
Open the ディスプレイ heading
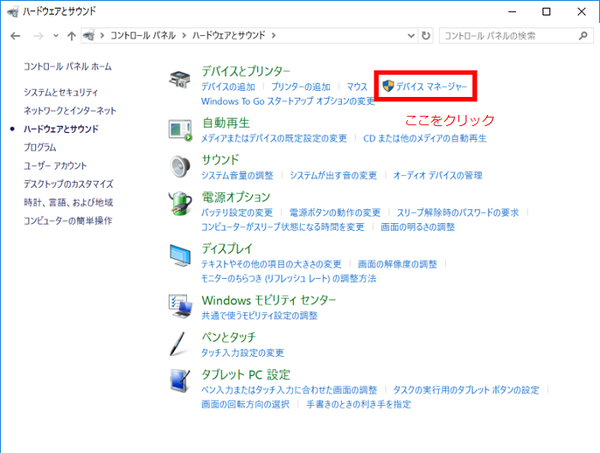click(x=227, y=249)
